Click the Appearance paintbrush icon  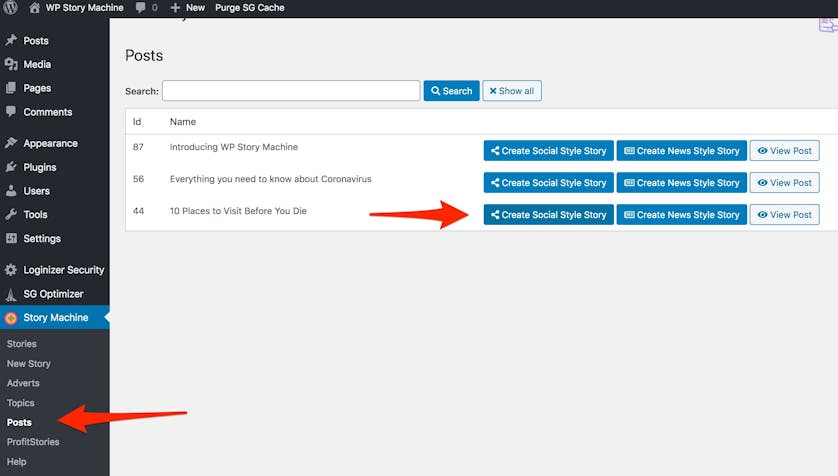[11, 143]
